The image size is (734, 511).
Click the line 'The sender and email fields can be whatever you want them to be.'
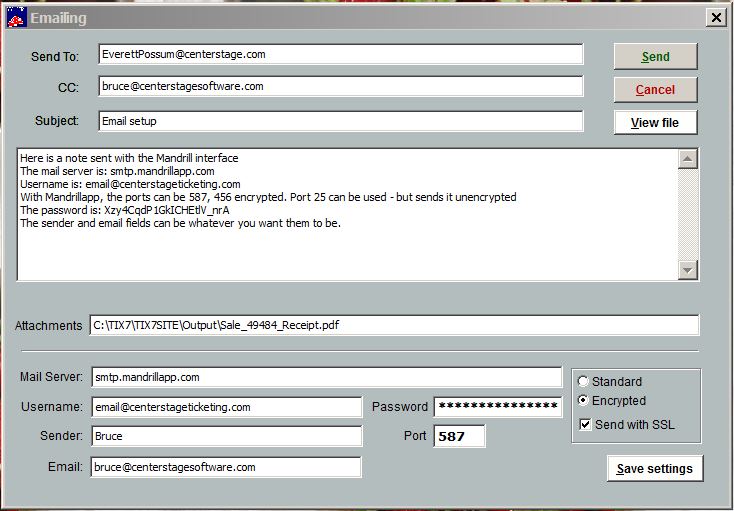180,223
